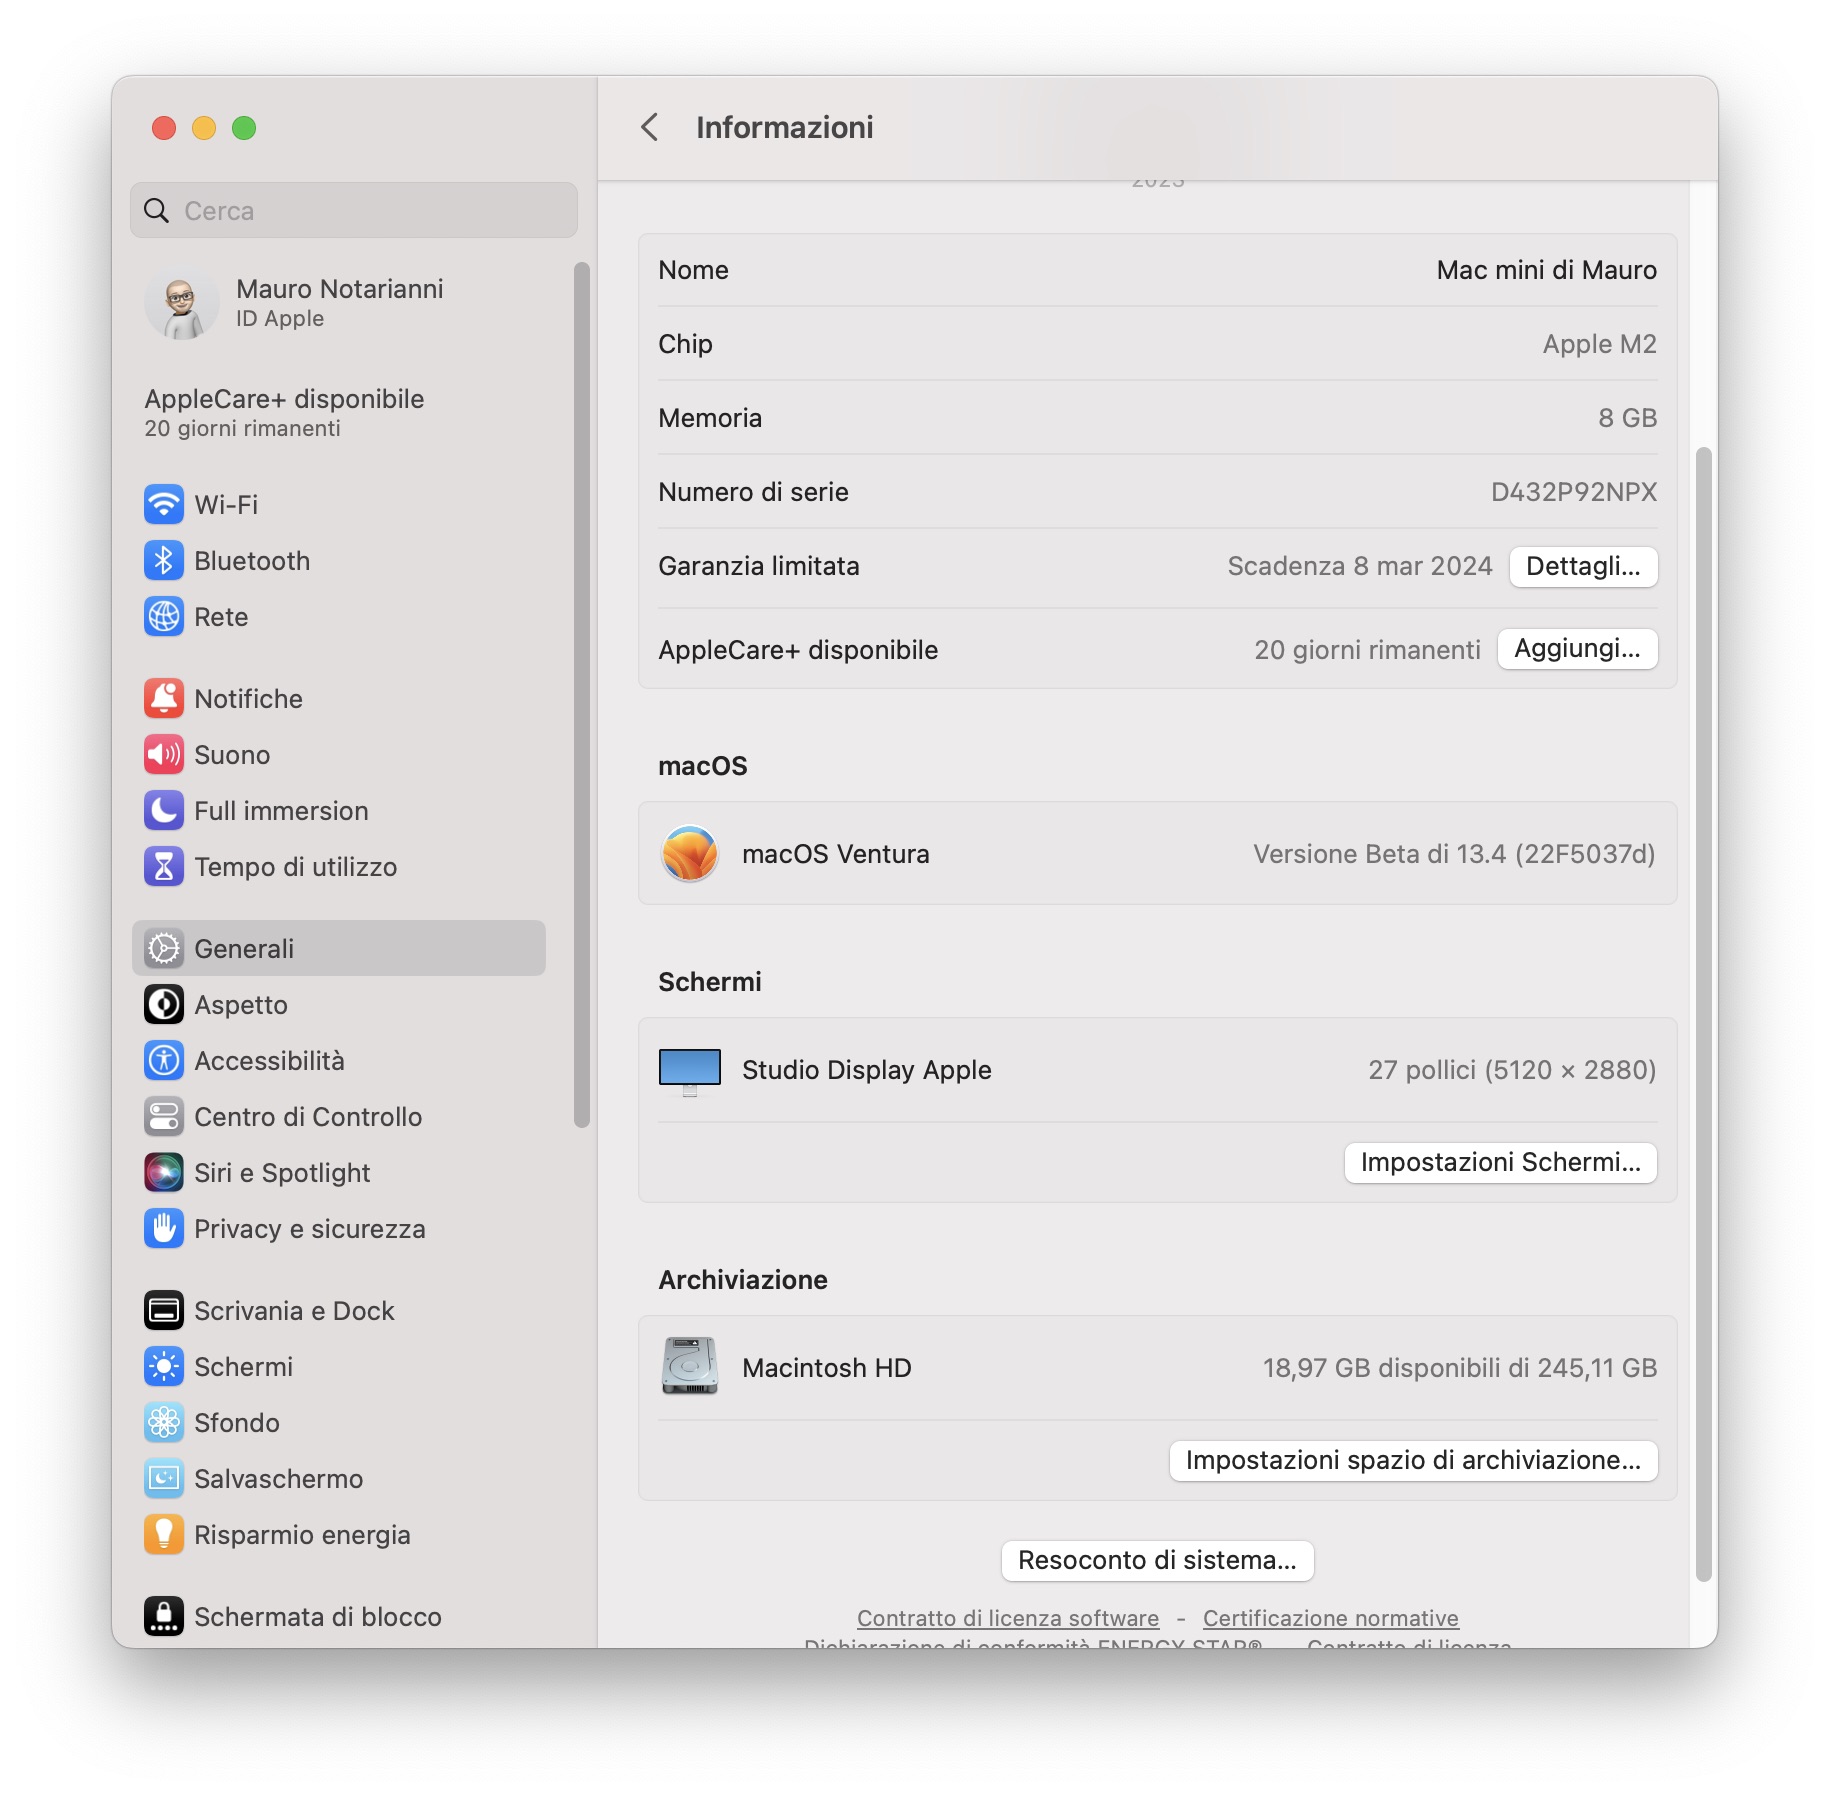Open Certificazione normative link
The image size is (1830, 1796).
click(x=1330, y=1618)
